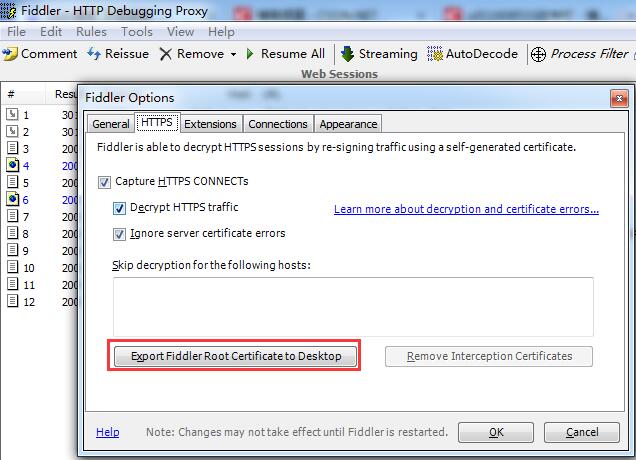The height and width of the screenshot is (460, 636).
Task: Select session 4 web page icon
Action: tap(13, 165)
